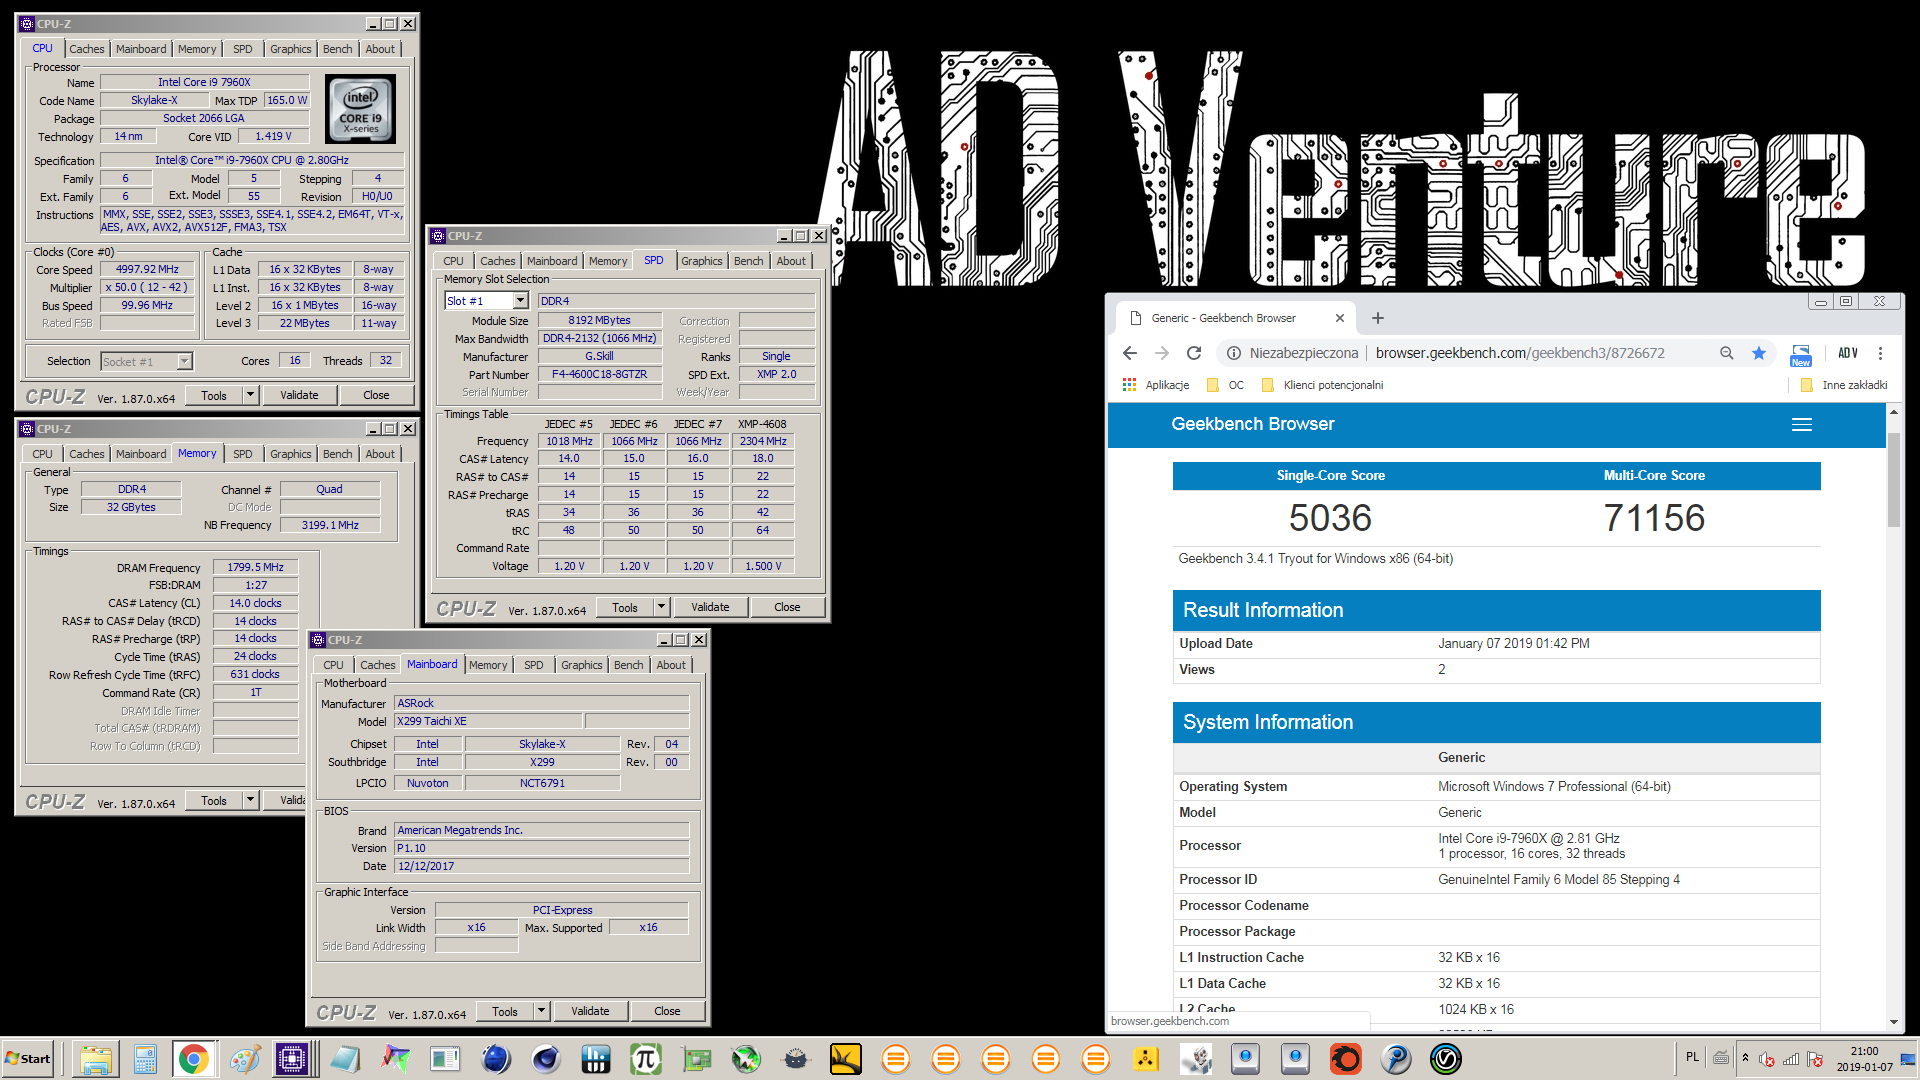Open Chrome's three-dot menu

[1880, 353]
